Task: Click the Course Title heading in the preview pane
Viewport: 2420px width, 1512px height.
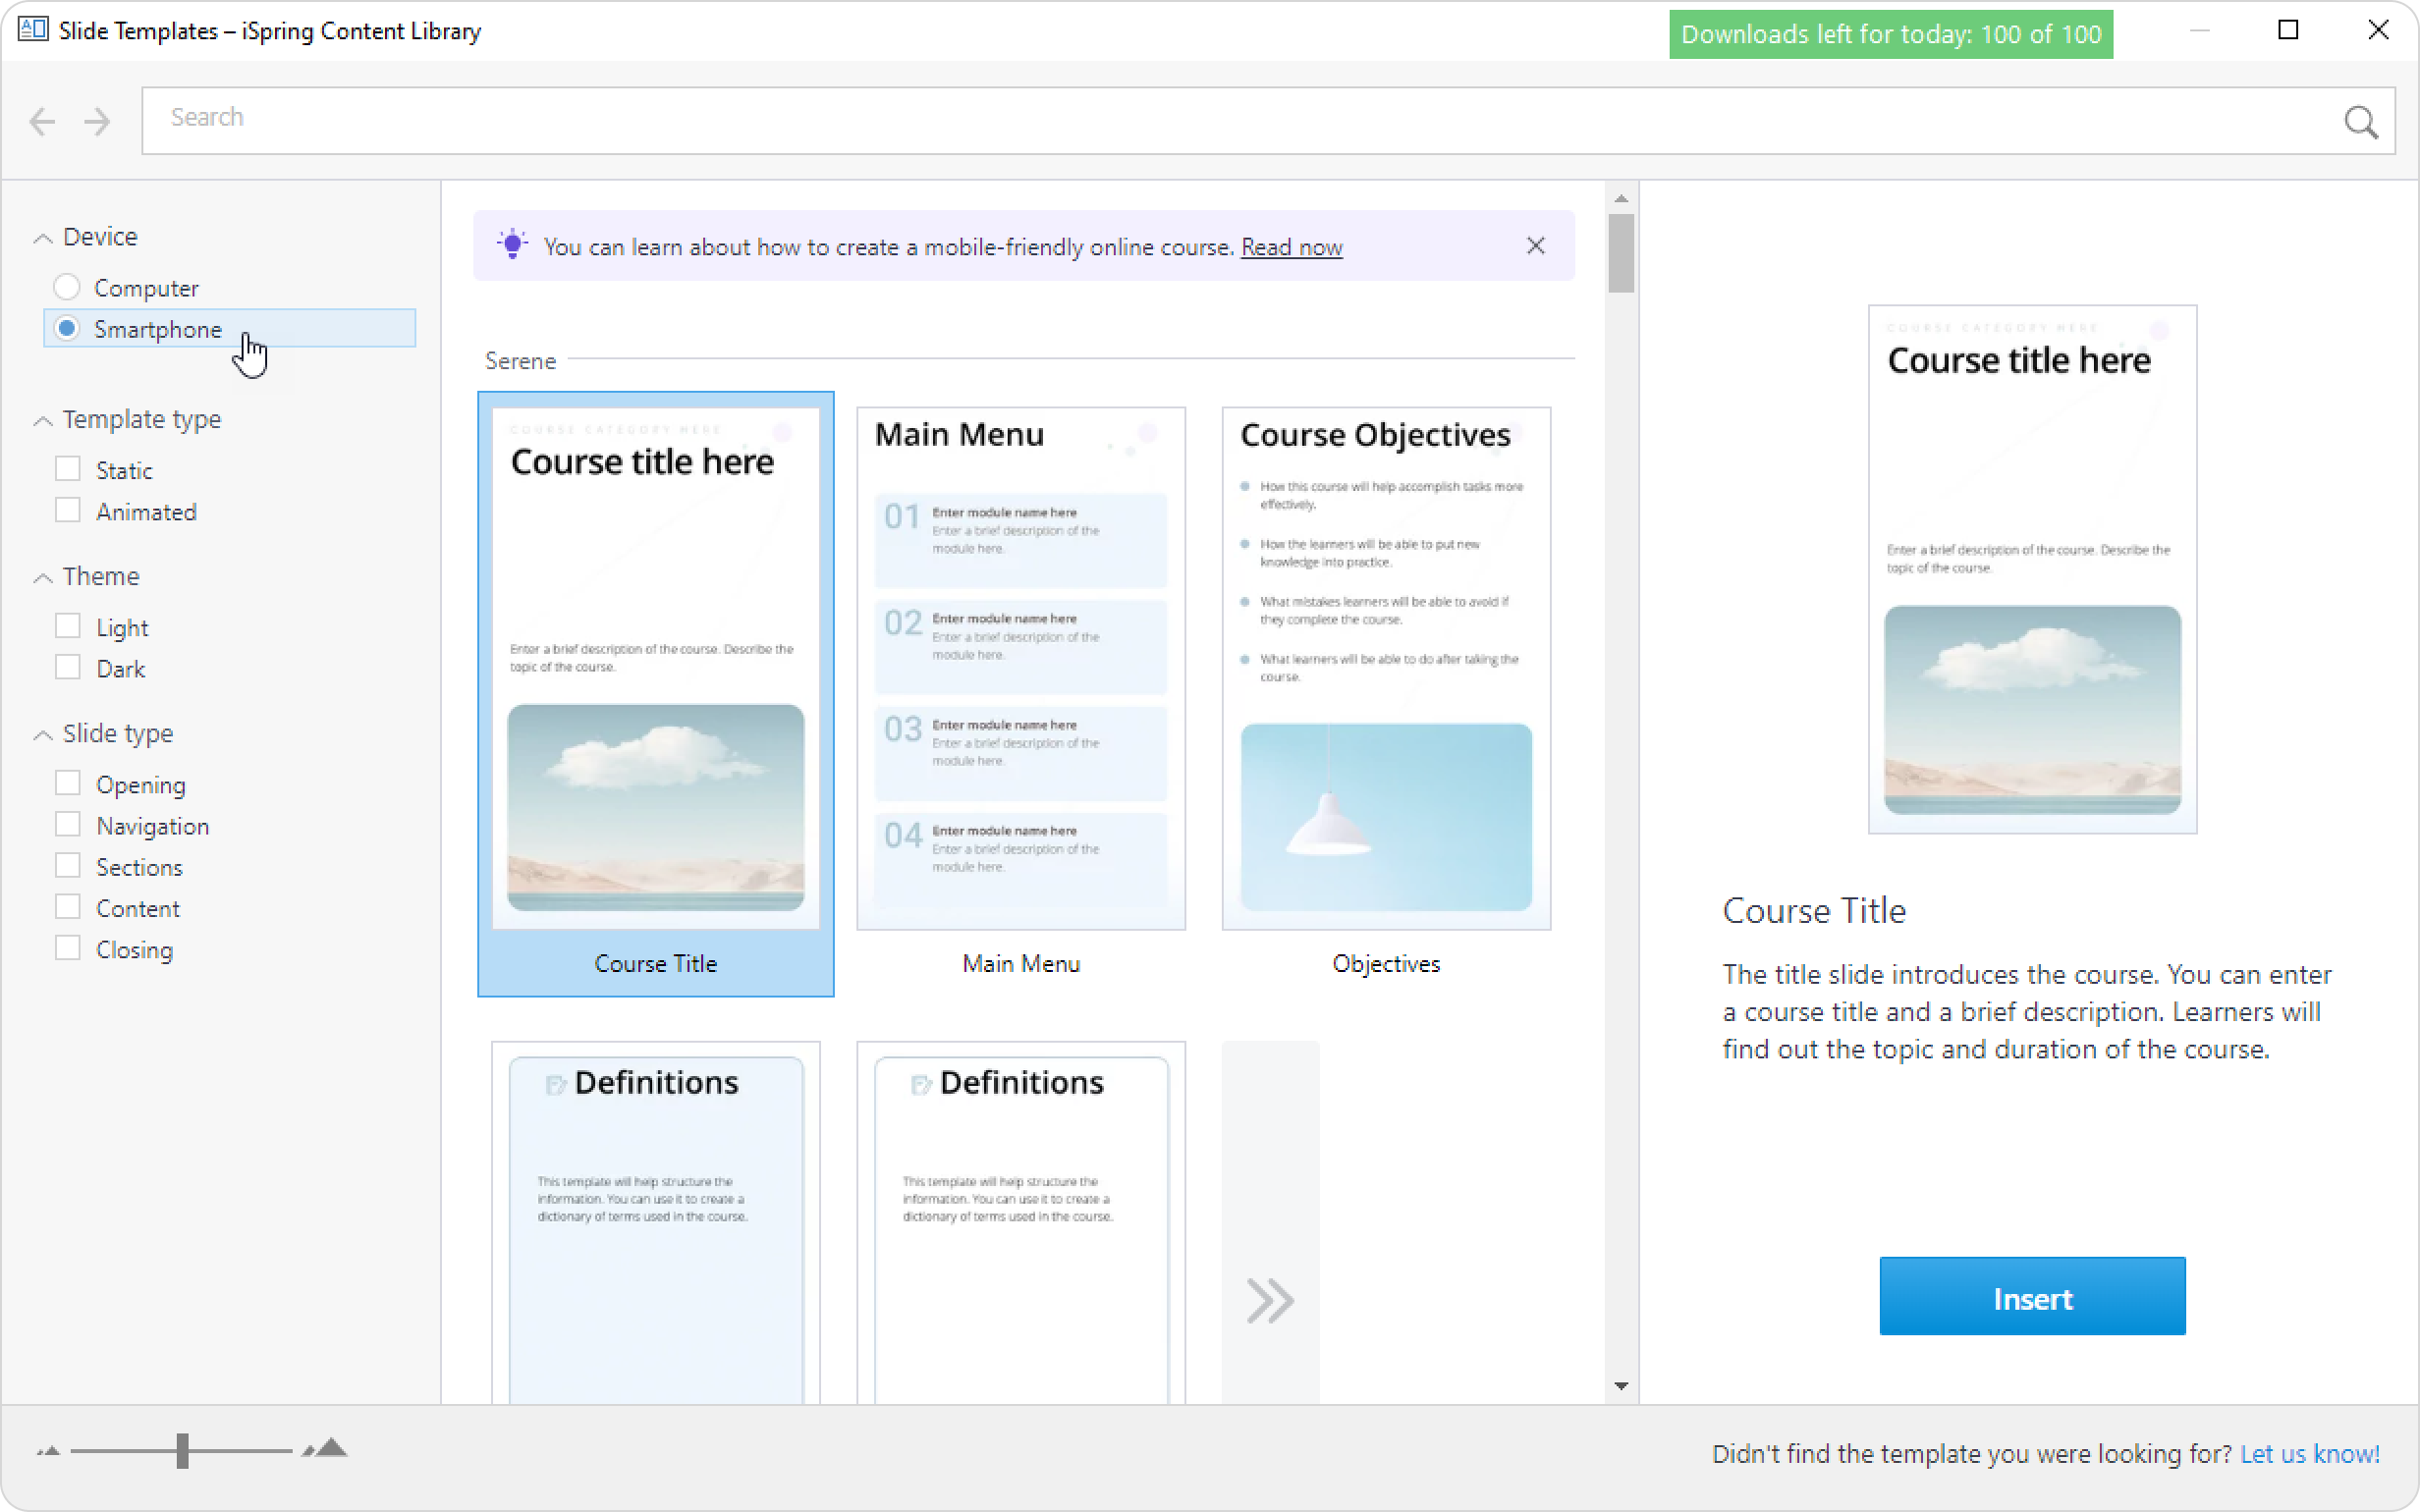Action: pyautogui.click(x=1814, y=910)
